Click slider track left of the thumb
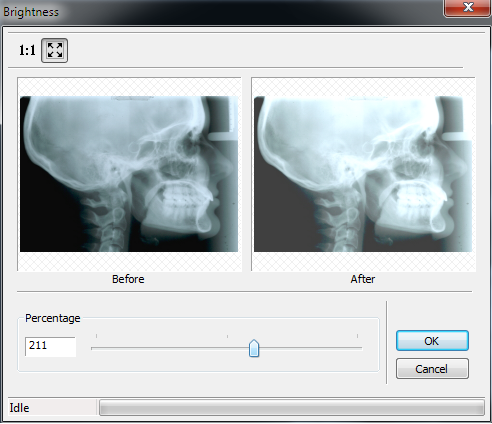Viewport: 492px width, 424px height. tap(170, 348)
